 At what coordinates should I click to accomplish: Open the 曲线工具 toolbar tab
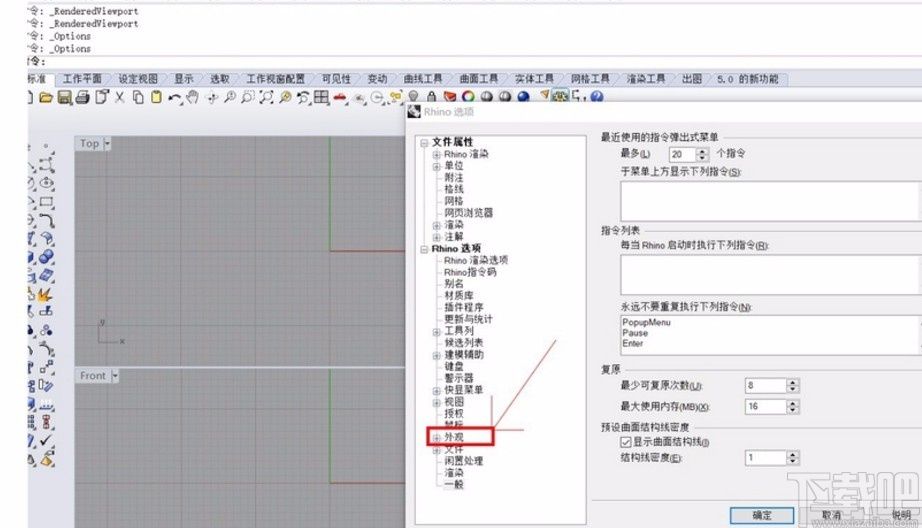pyautogui.click(x=422, y=79)
